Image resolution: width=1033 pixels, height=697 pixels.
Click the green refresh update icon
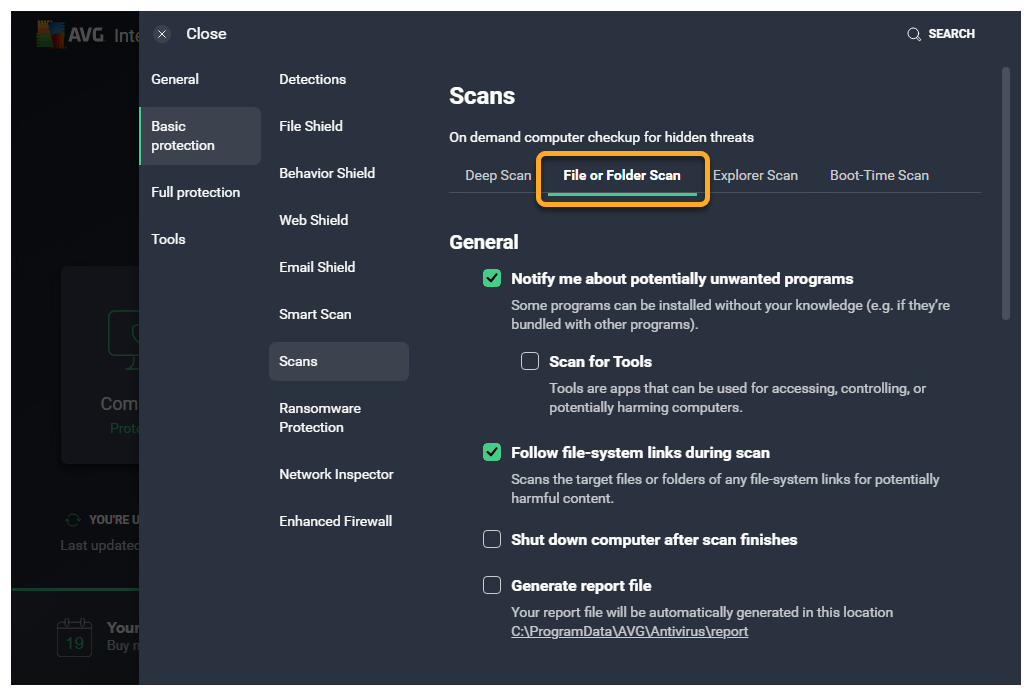click(x=72, y=520)
